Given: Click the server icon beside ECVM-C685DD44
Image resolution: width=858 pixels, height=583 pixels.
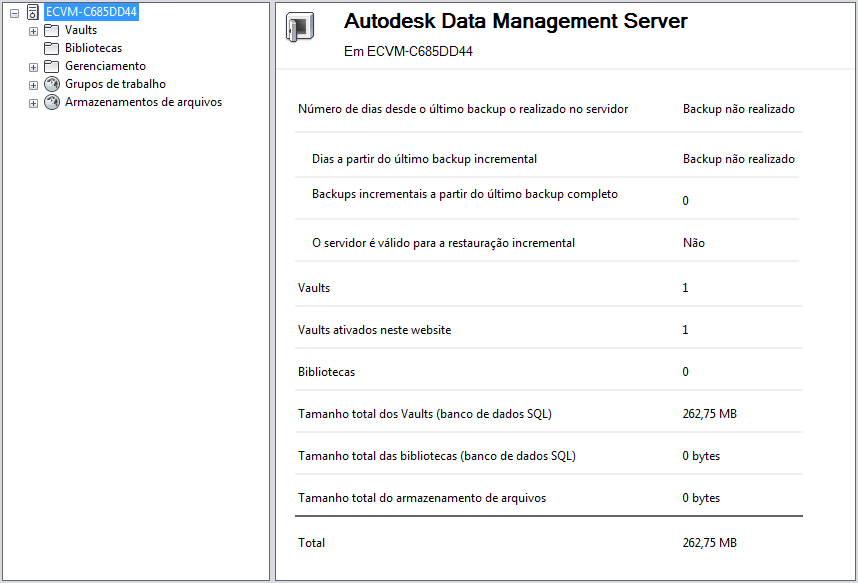Looking at the screenshot, I should (33, 12).
